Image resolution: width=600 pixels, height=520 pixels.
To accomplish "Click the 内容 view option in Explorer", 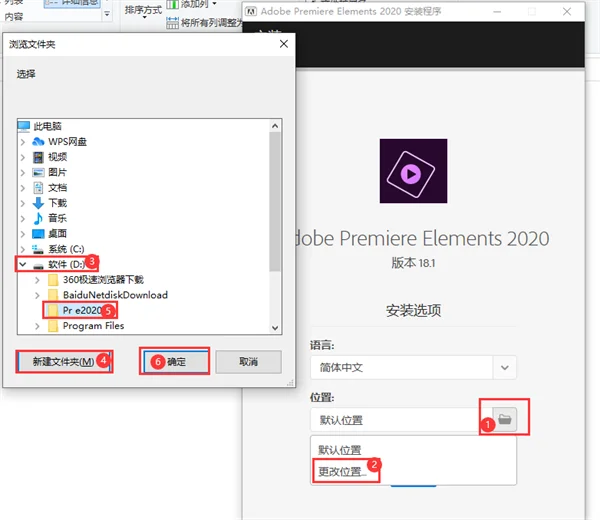I will (14, 16).
